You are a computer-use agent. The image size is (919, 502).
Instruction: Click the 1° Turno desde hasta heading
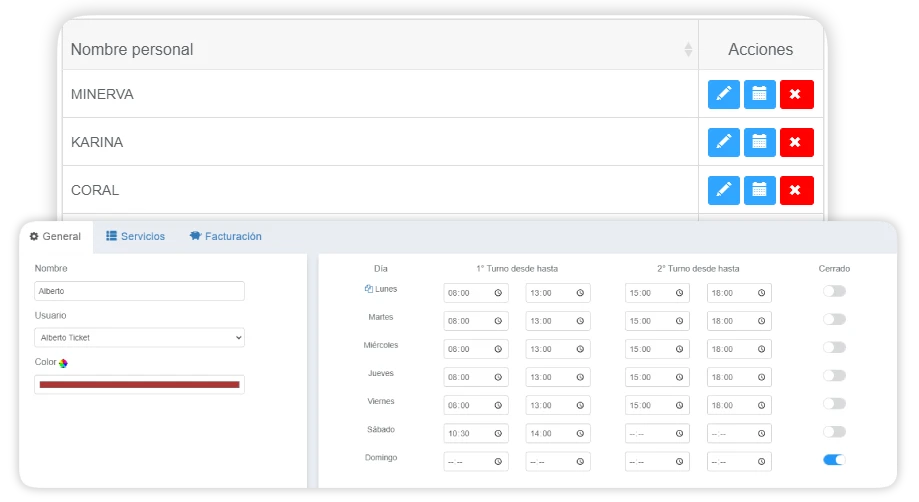[517, 269]
